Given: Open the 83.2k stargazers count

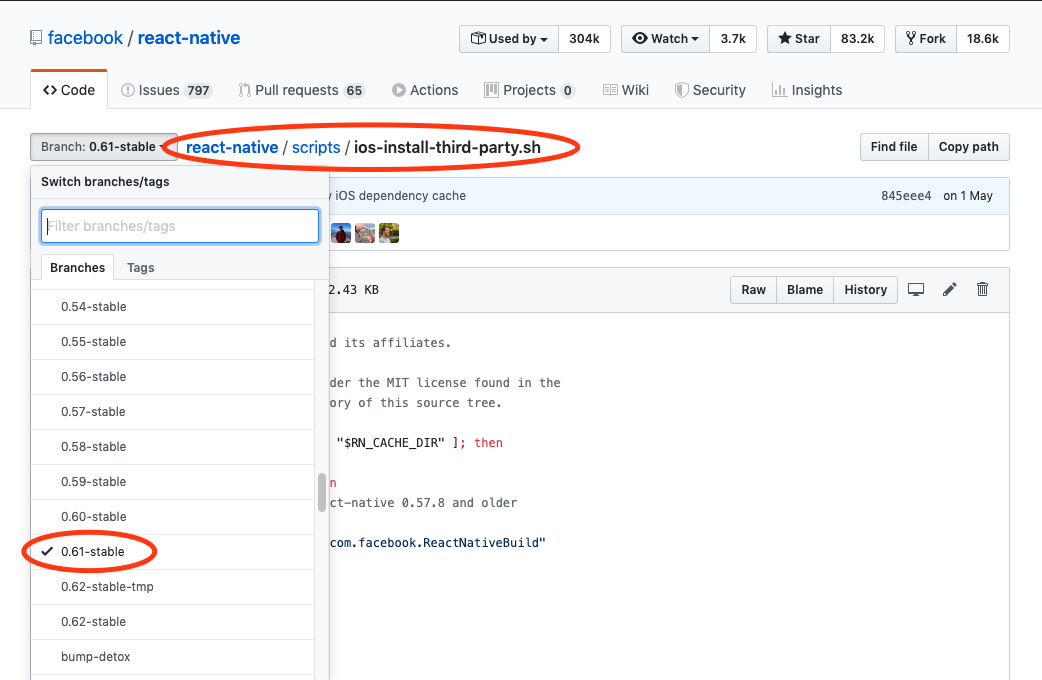Looking at the screenshot, I should [857, 39].
